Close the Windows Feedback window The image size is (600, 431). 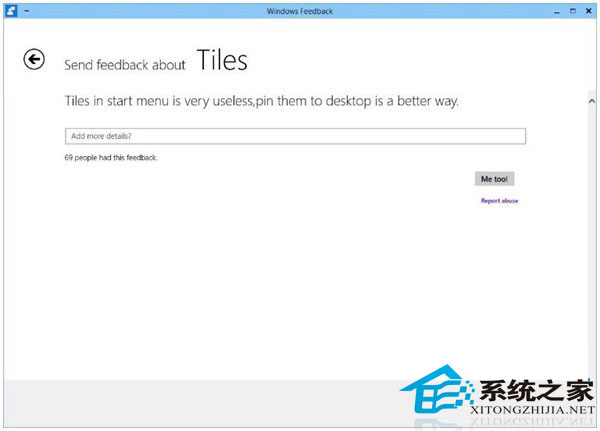click(589, 11)
